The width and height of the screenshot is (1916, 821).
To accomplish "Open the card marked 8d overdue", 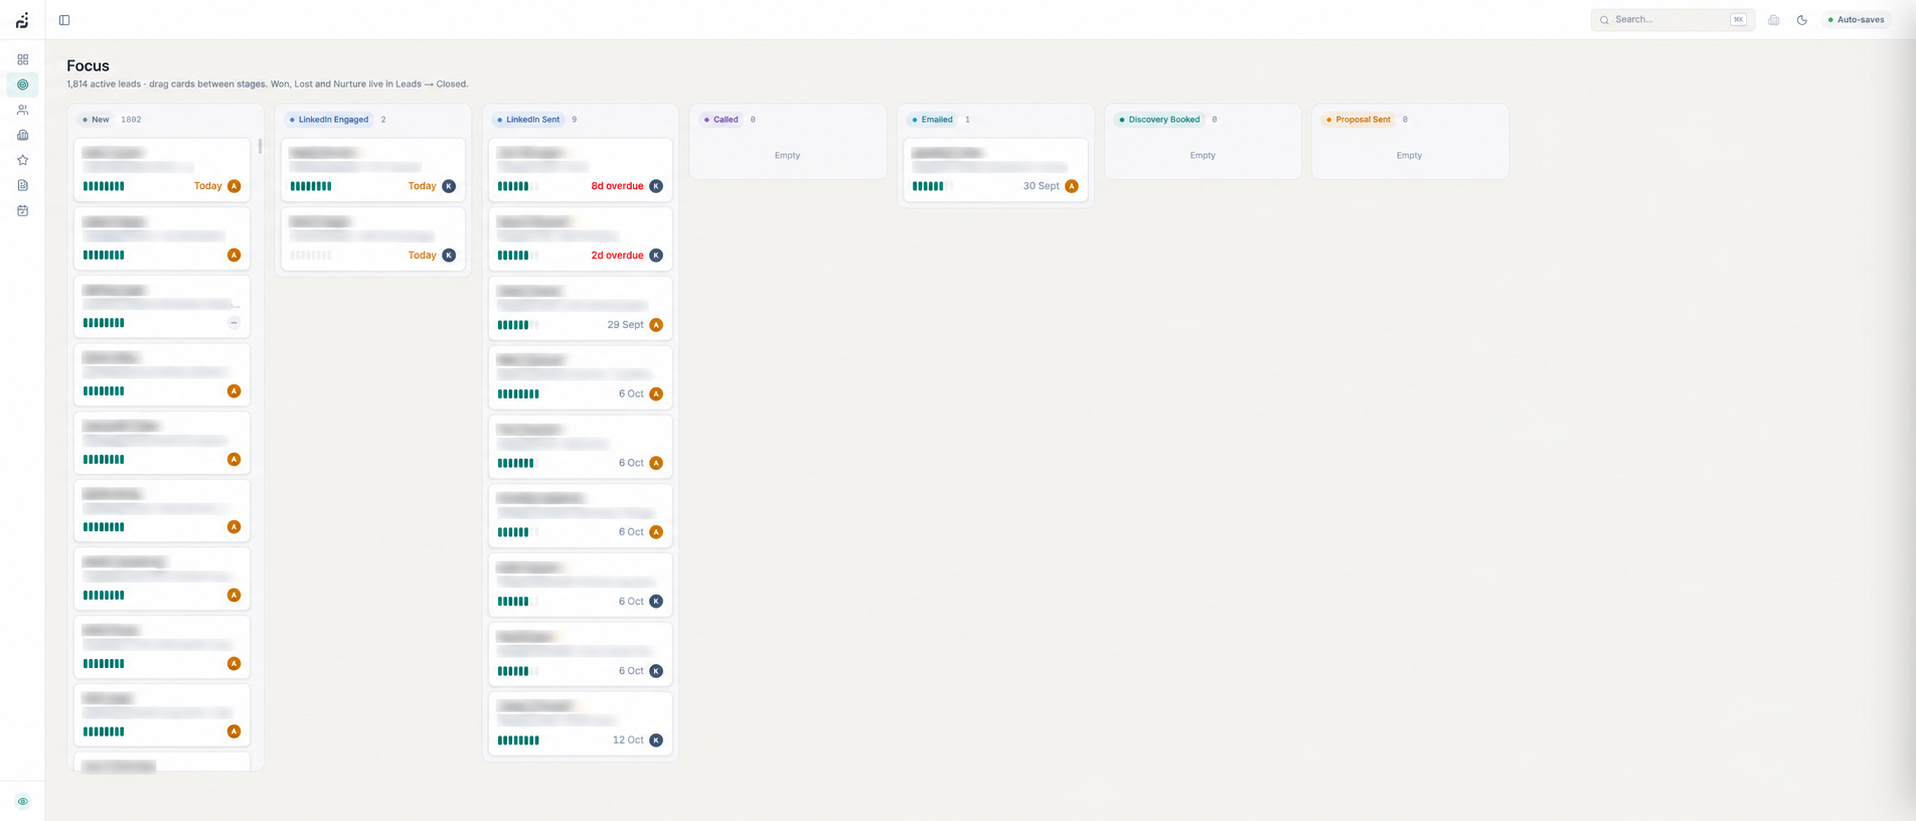I will click(580, 170).
